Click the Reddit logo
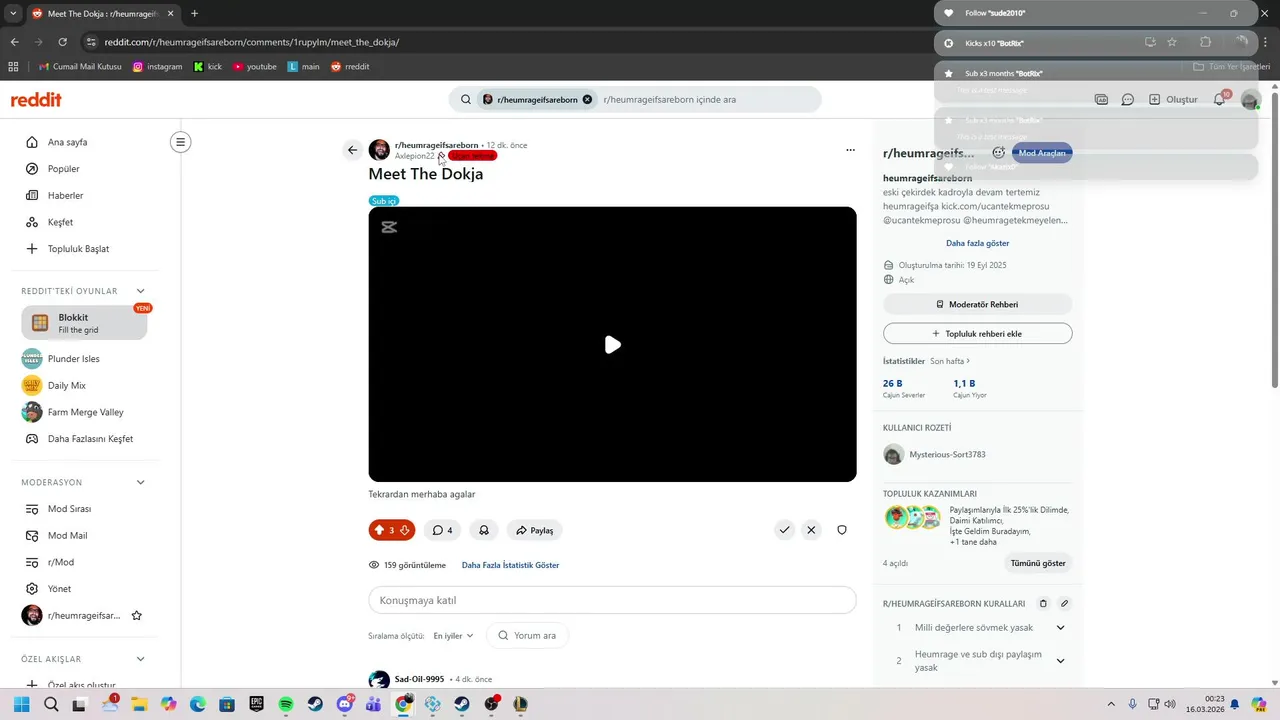The width and height of the screenshot is (1280, 720). pyautogui.click(x=36, y=100)
